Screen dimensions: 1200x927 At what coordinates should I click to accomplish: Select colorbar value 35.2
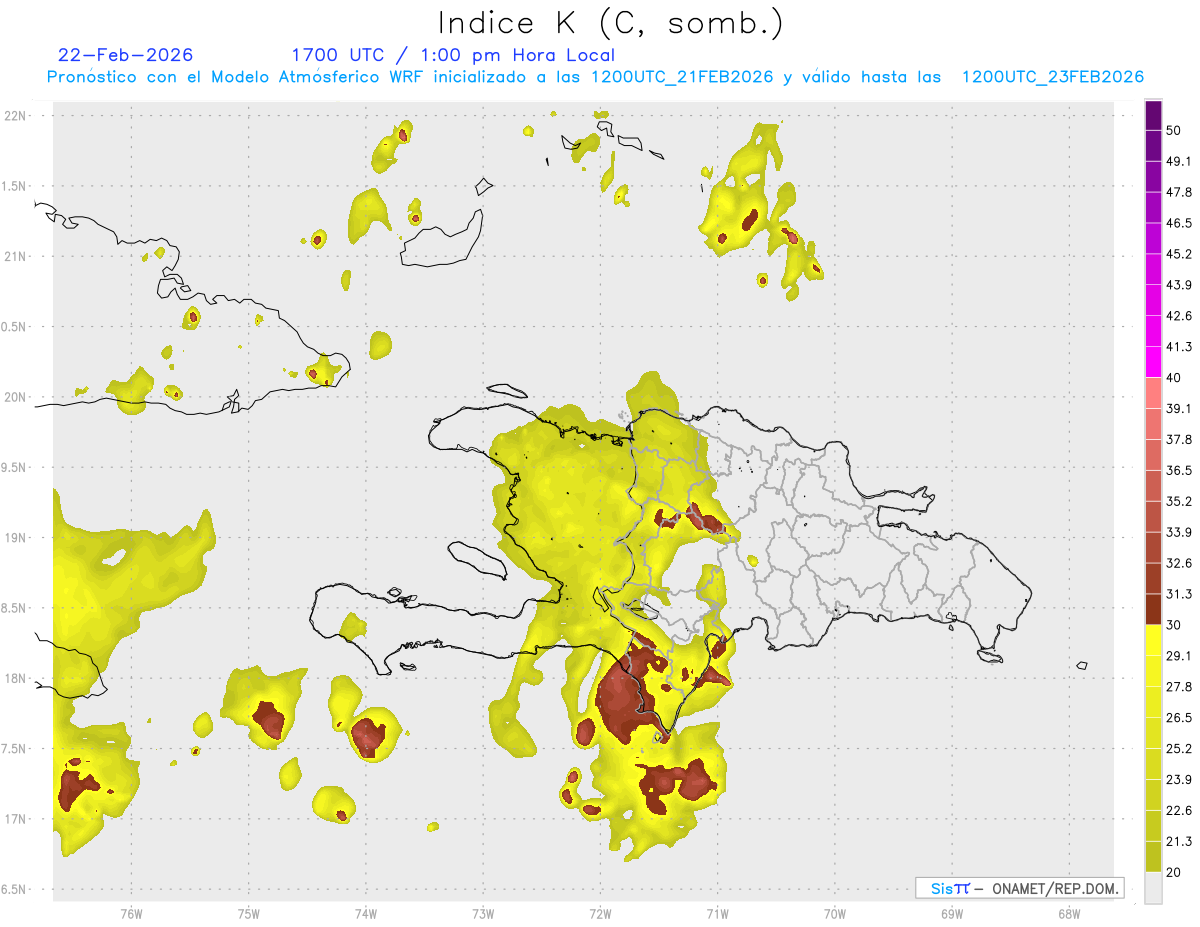[1179, 501]
